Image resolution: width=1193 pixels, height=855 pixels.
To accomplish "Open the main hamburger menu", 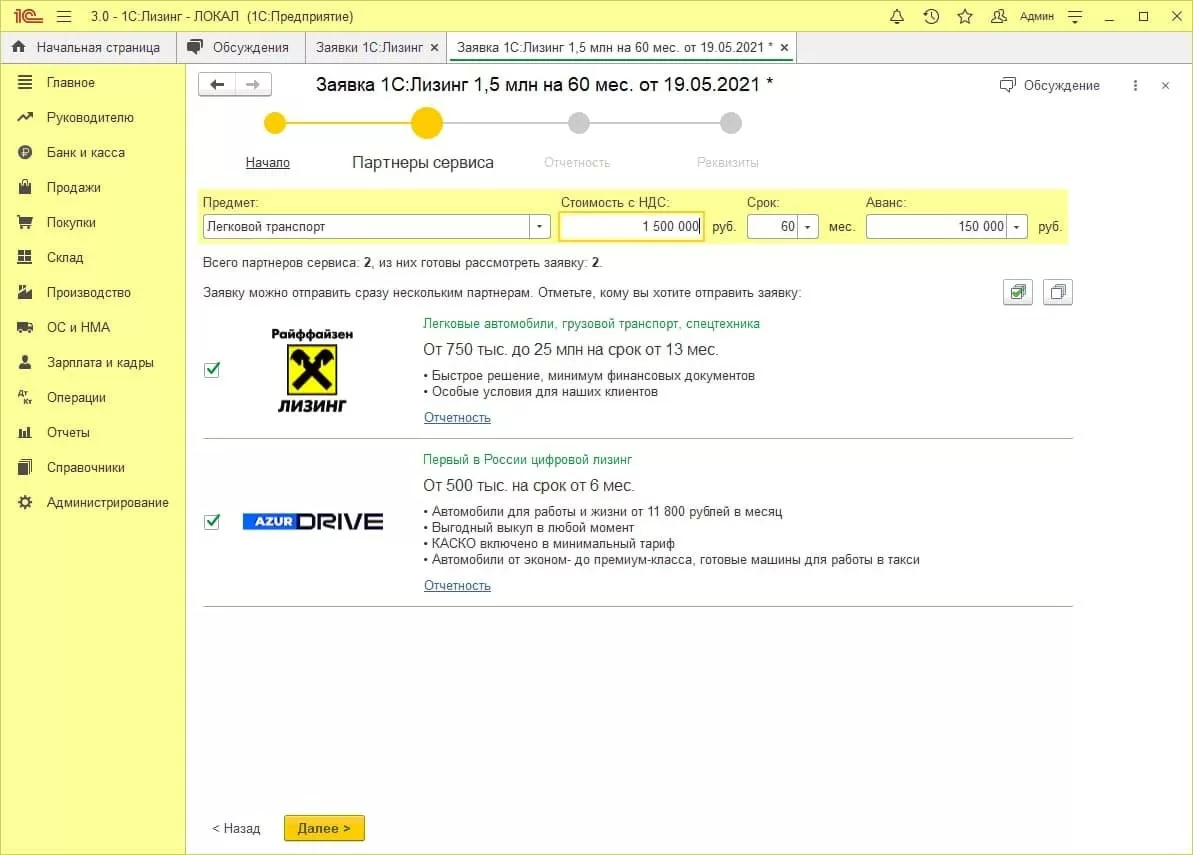I will 64,16.
